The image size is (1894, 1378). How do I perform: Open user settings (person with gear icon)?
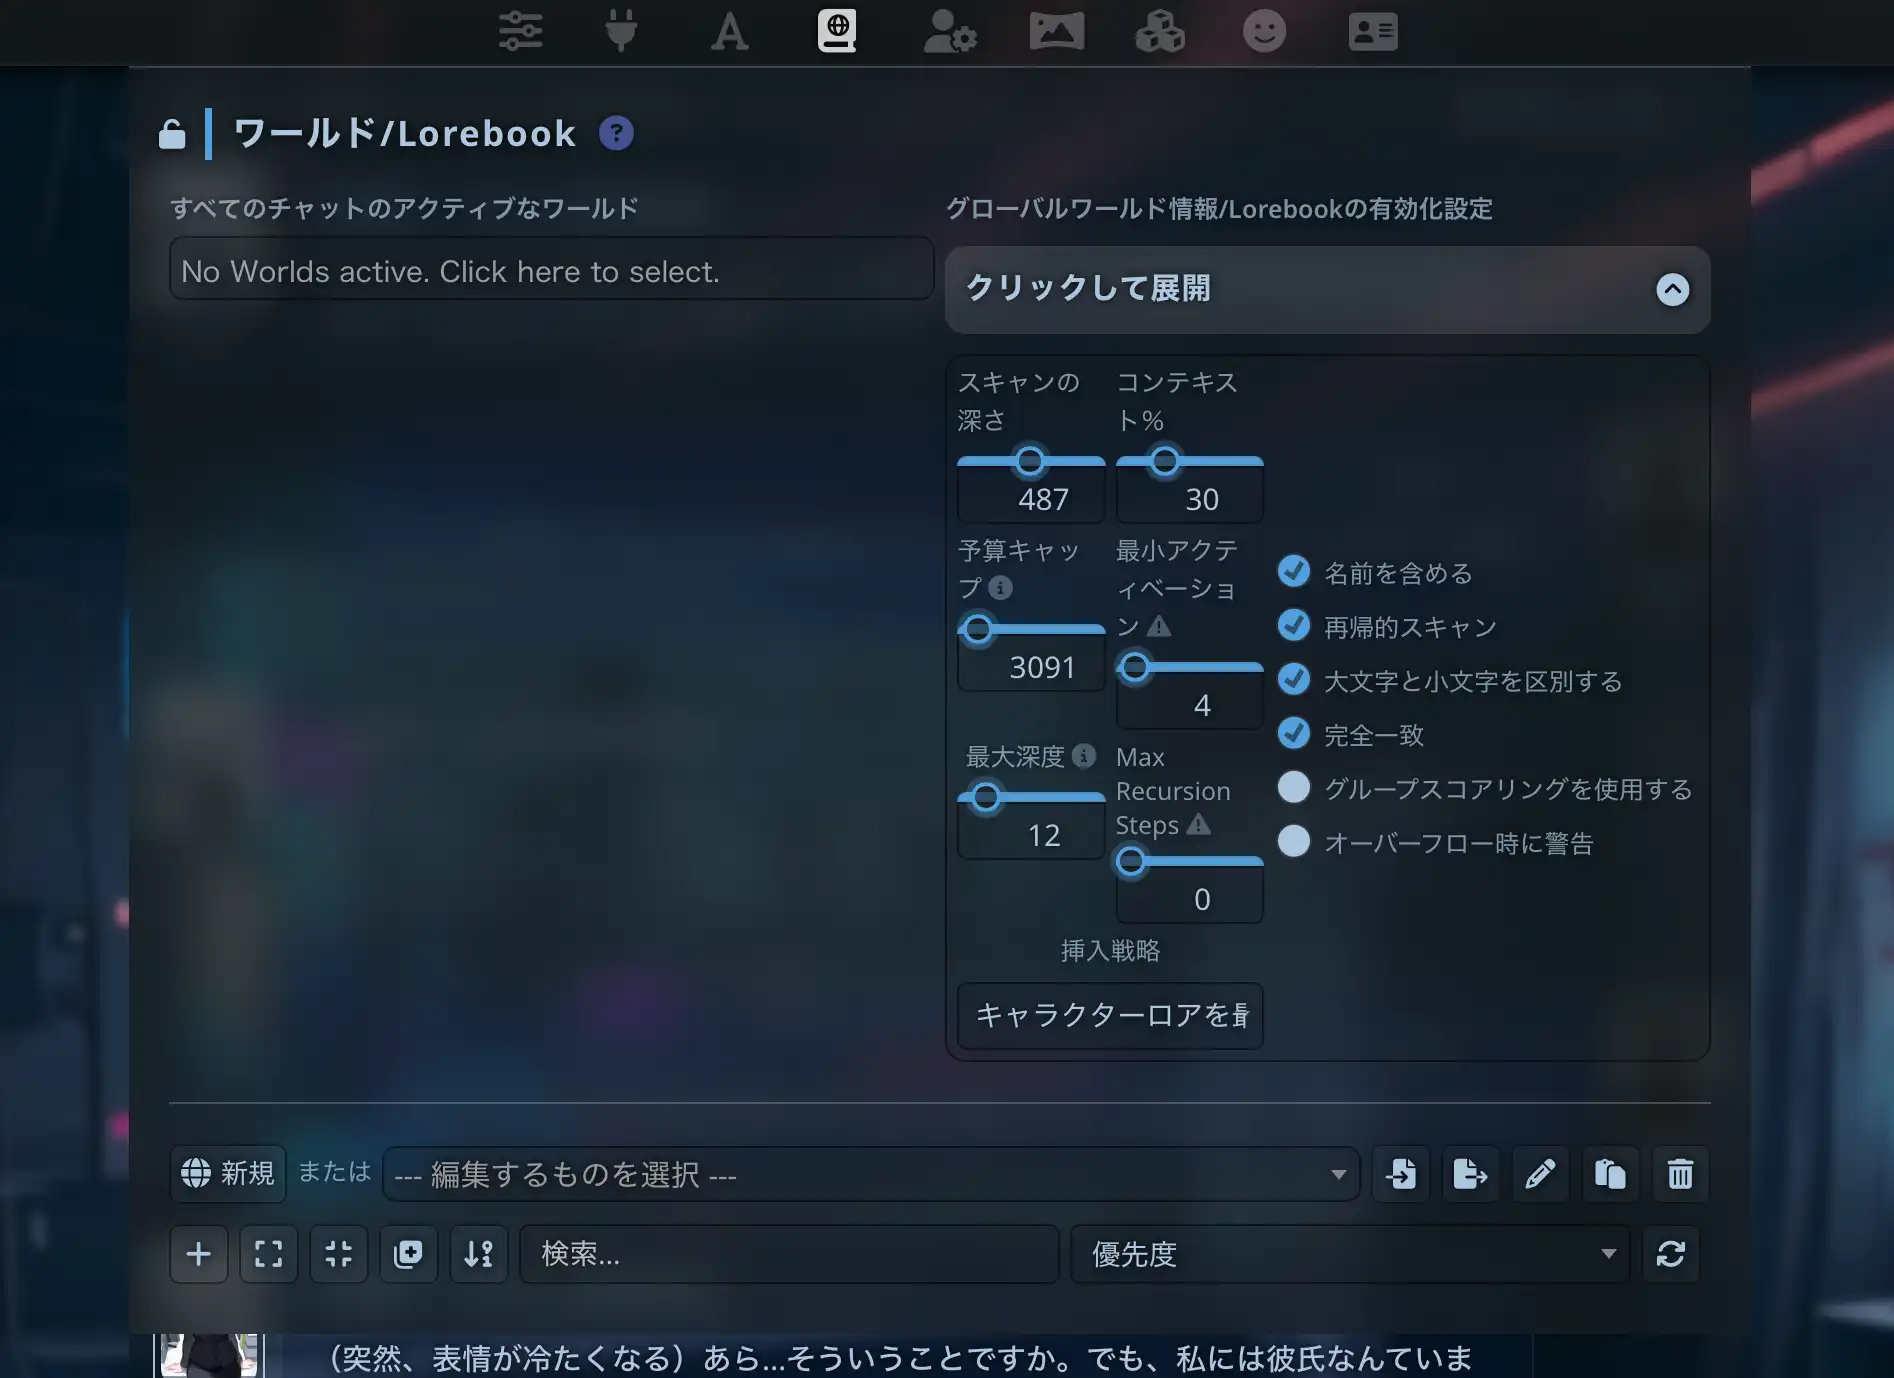[948, 31]
